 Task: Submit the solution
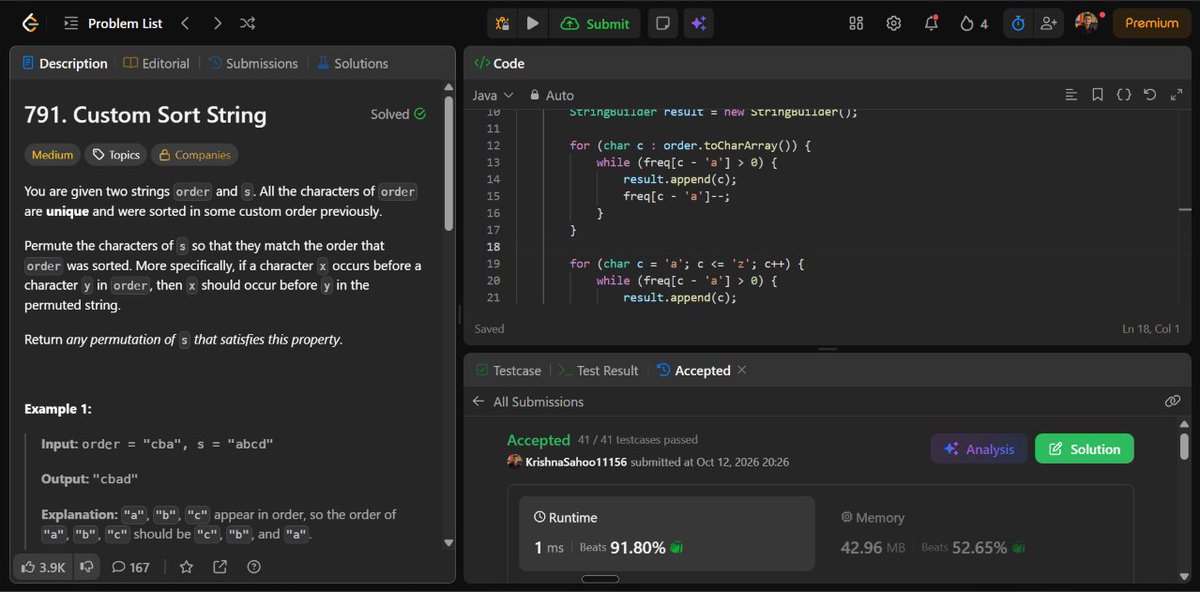tap(596, 23)
